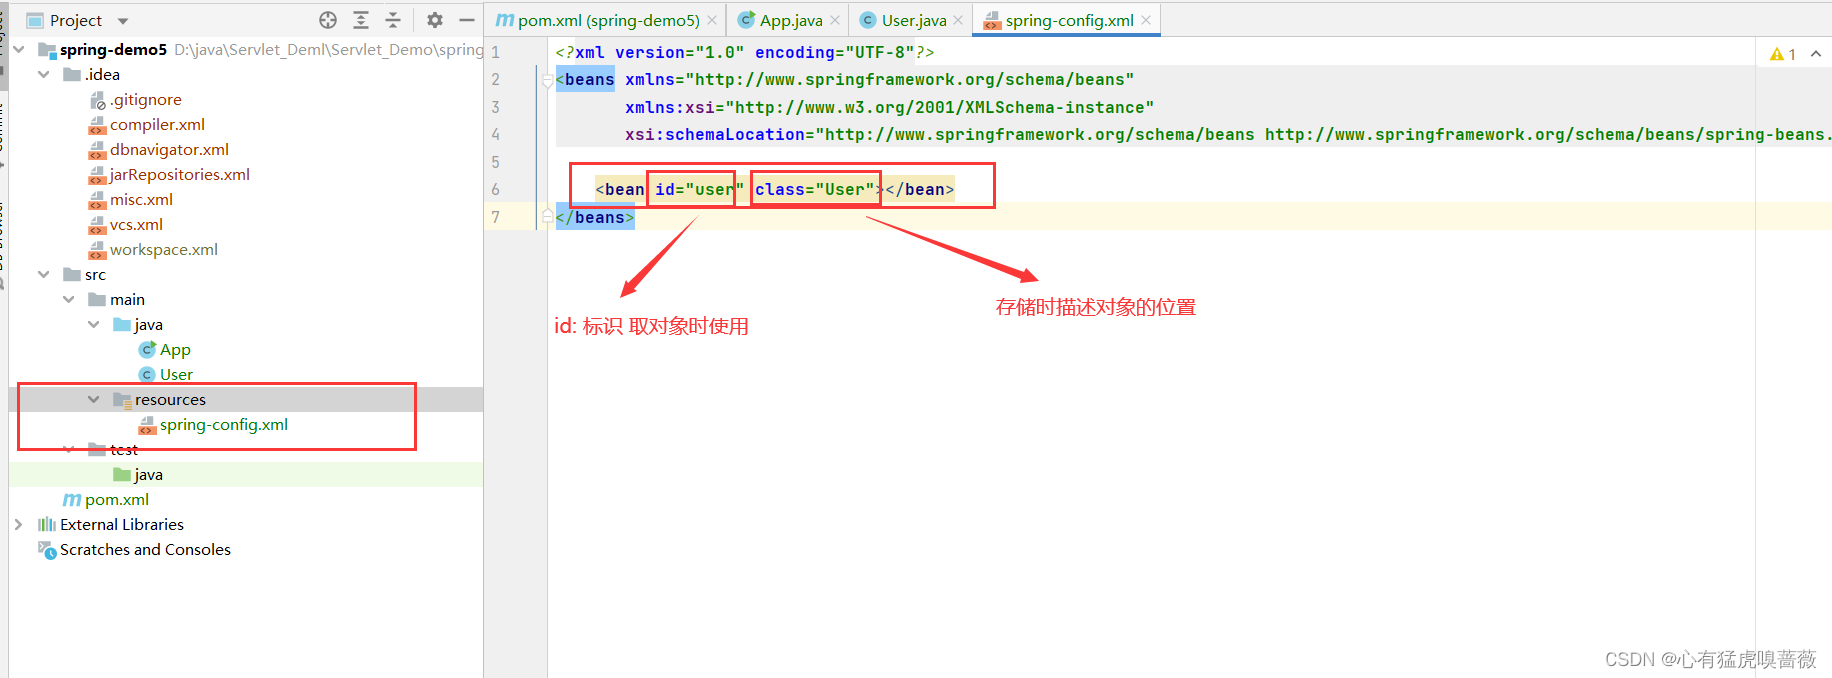This screenshot has height=678, width=1832.
Task: Close the User.java editor tab
Action: (958, 20)
